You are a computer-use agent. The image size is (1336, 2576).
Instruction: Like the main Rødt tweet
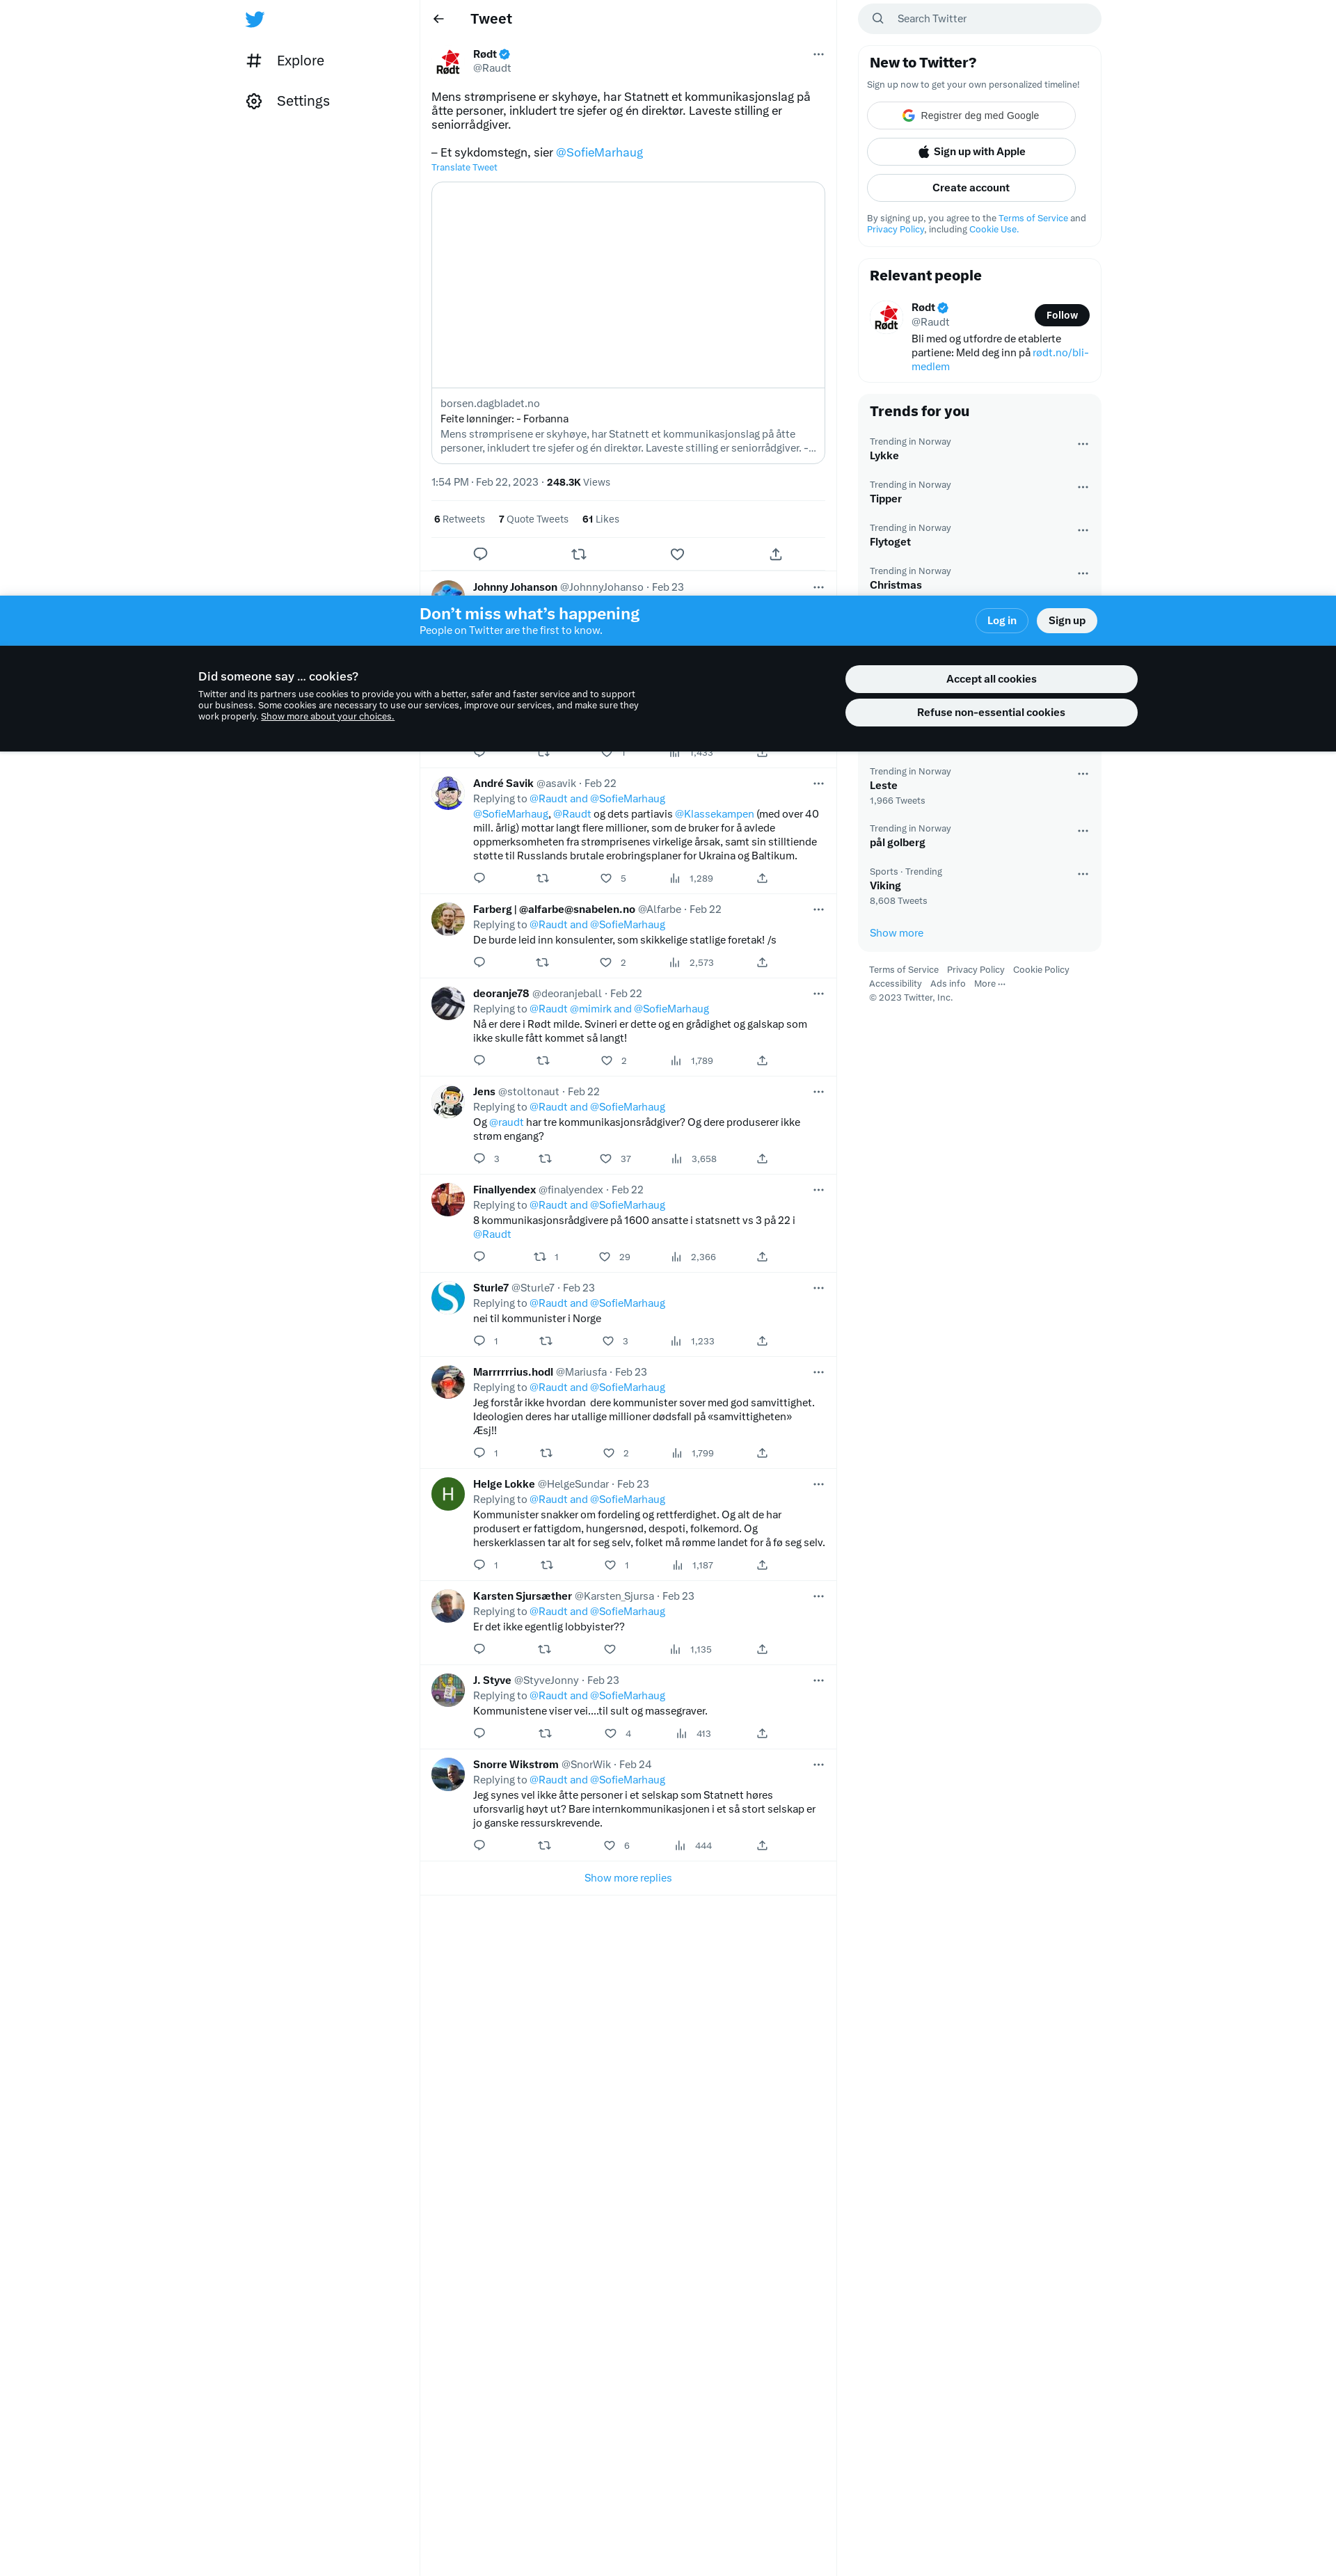(x=677, y=554)
